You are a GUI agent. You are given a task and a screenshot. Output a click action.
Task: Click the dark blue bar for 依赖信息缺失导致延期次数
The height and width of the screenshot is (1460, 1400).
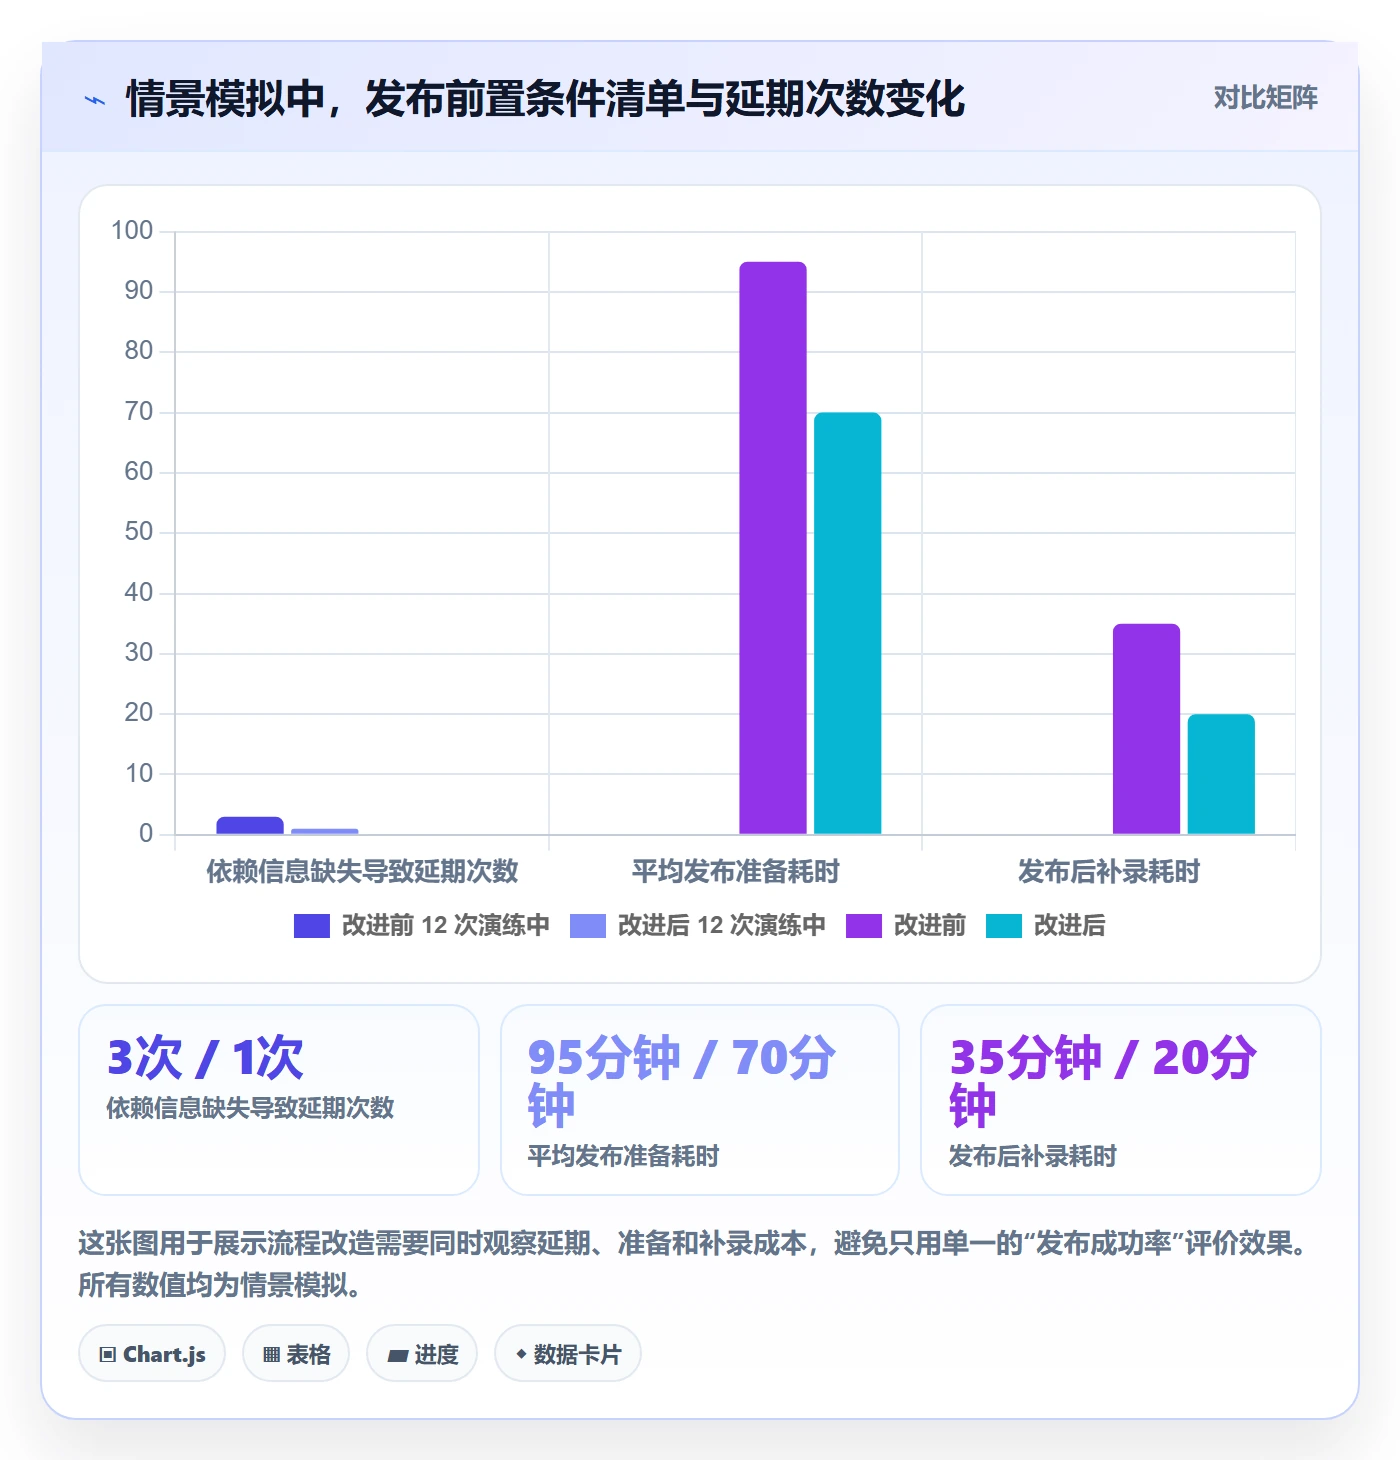pos(250,826)
